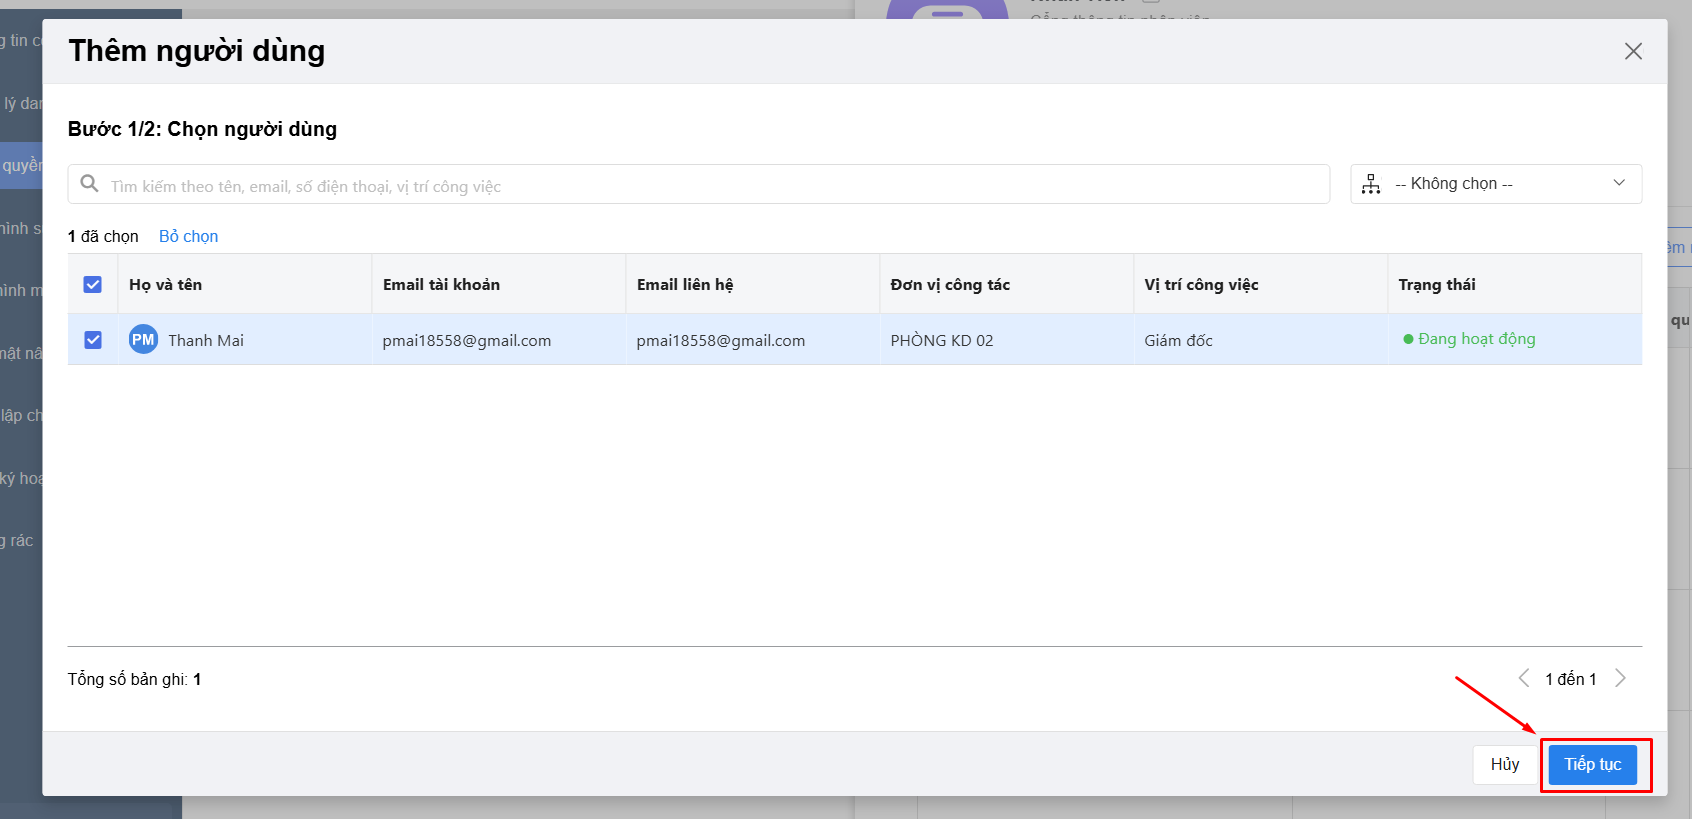The image size is (1692, 819).
Task: Click the "Email tài khoản" column header
Action: click(441, 285)
